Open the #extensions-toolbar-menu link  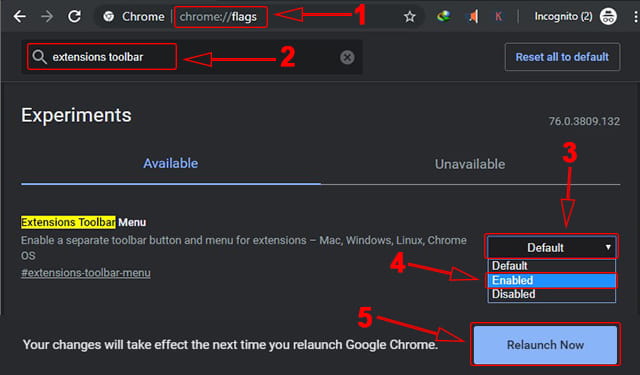point(86,273)
